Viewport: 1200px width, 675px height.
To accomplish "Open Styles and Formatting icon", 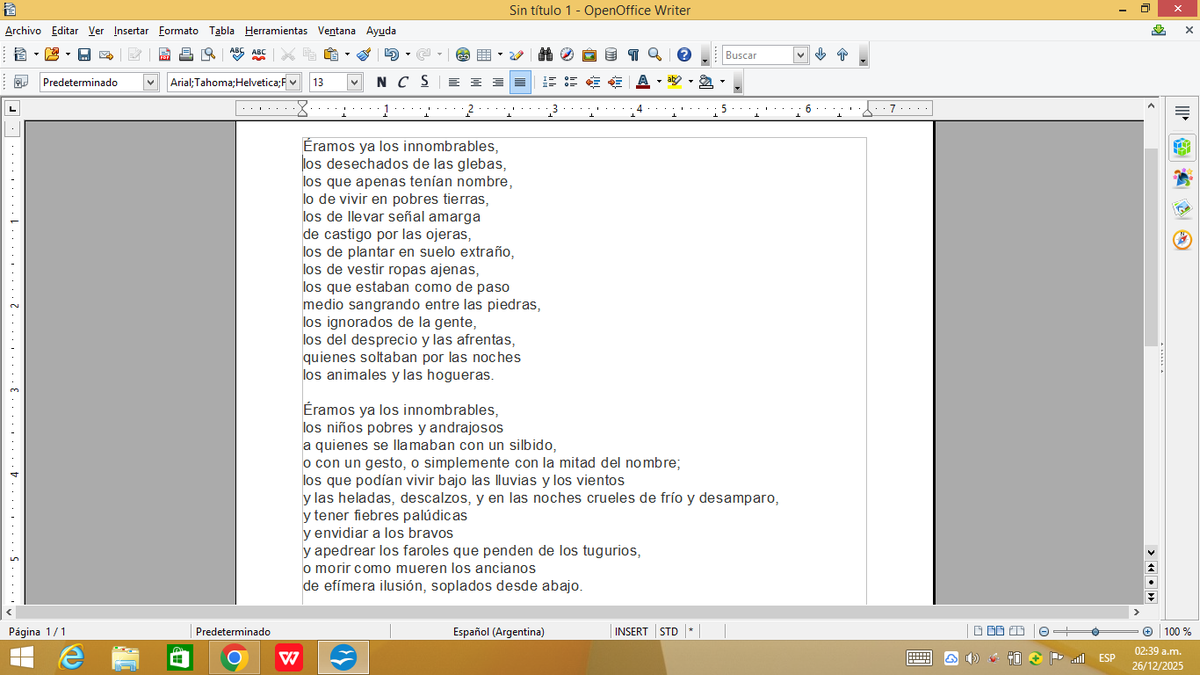I will tap(20, 82).
